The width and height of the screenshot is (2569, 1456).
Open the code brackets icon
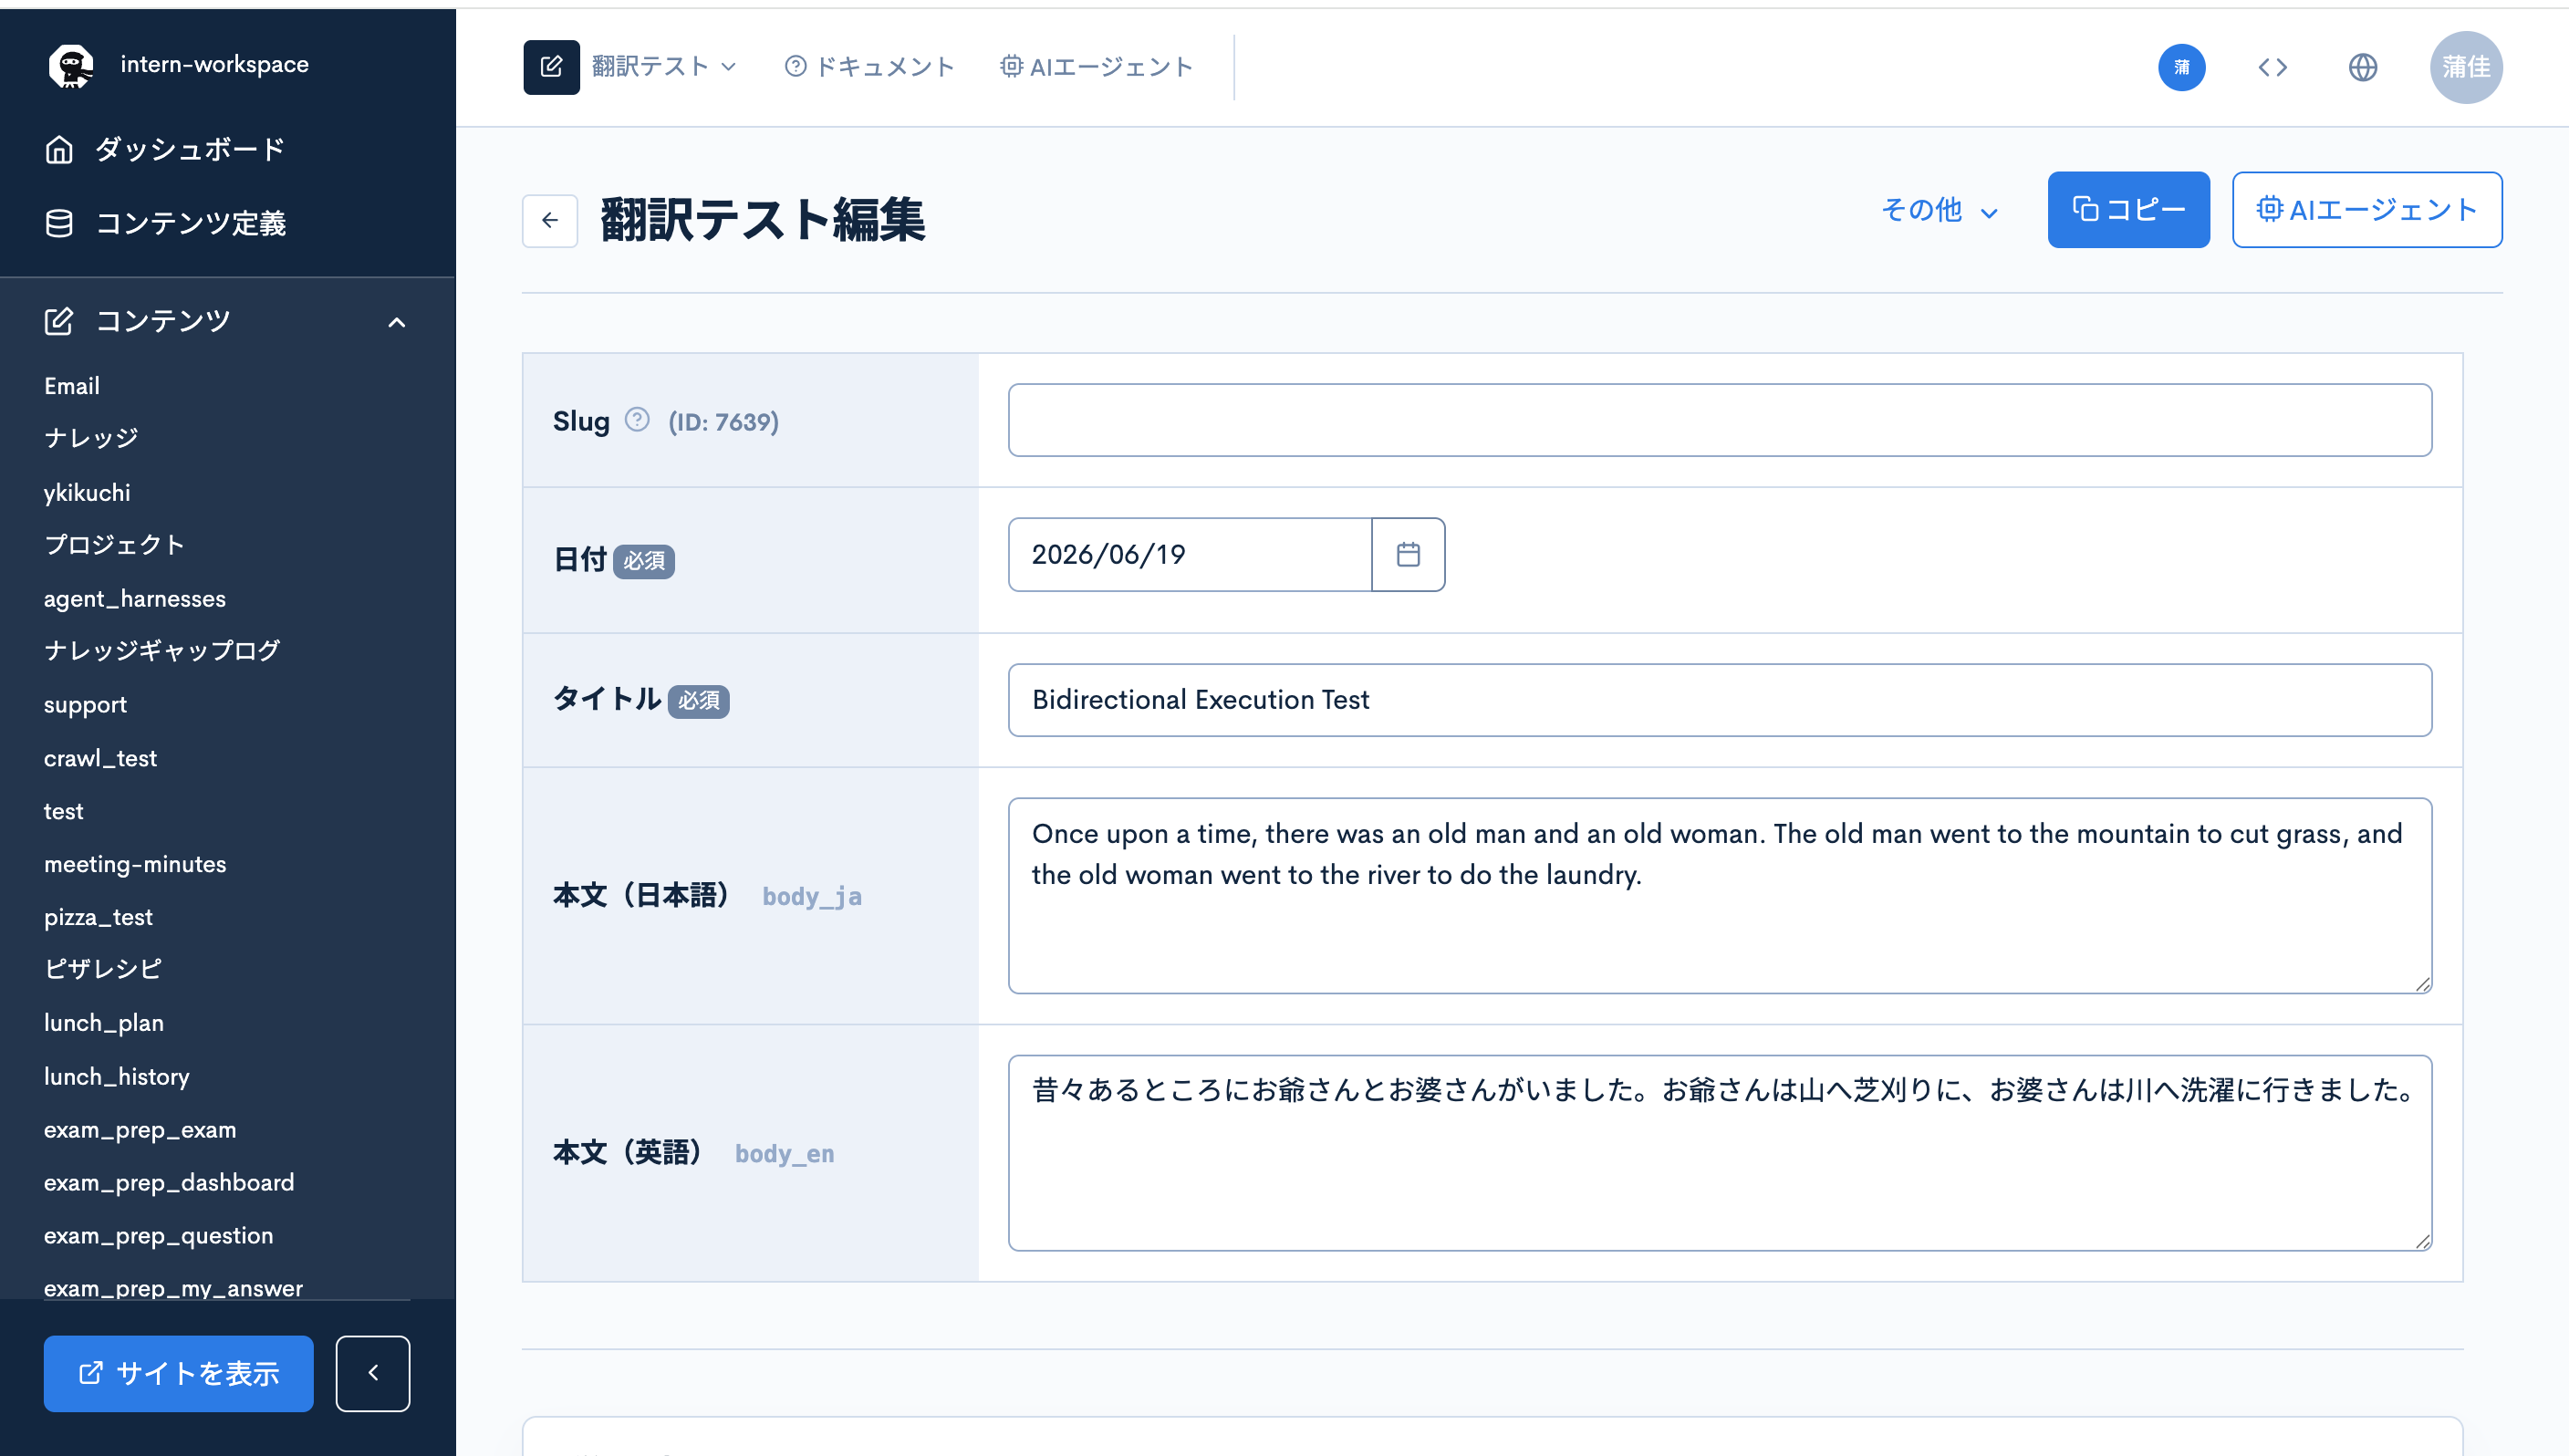pyautogui.click(x=2272, y=67)
